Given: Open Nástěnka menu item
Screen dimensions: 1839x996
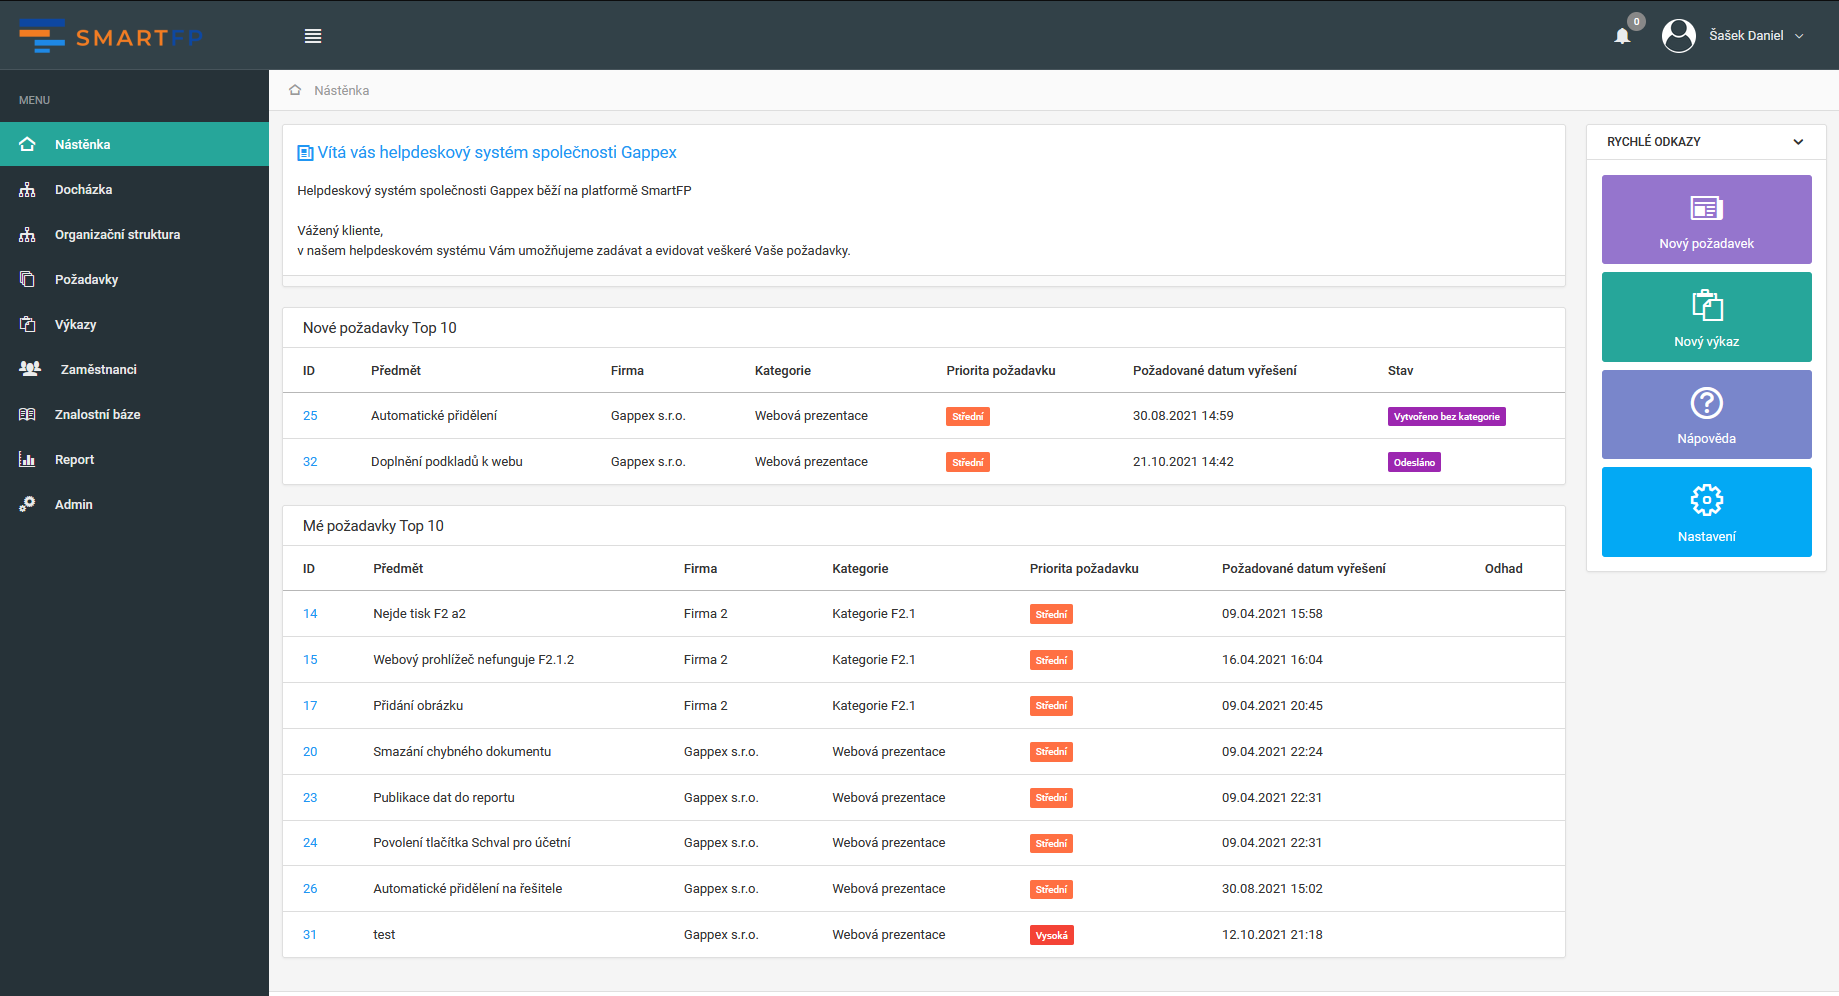Looking at the screenshot, I should pyautogui.click(x=134, y=144).
